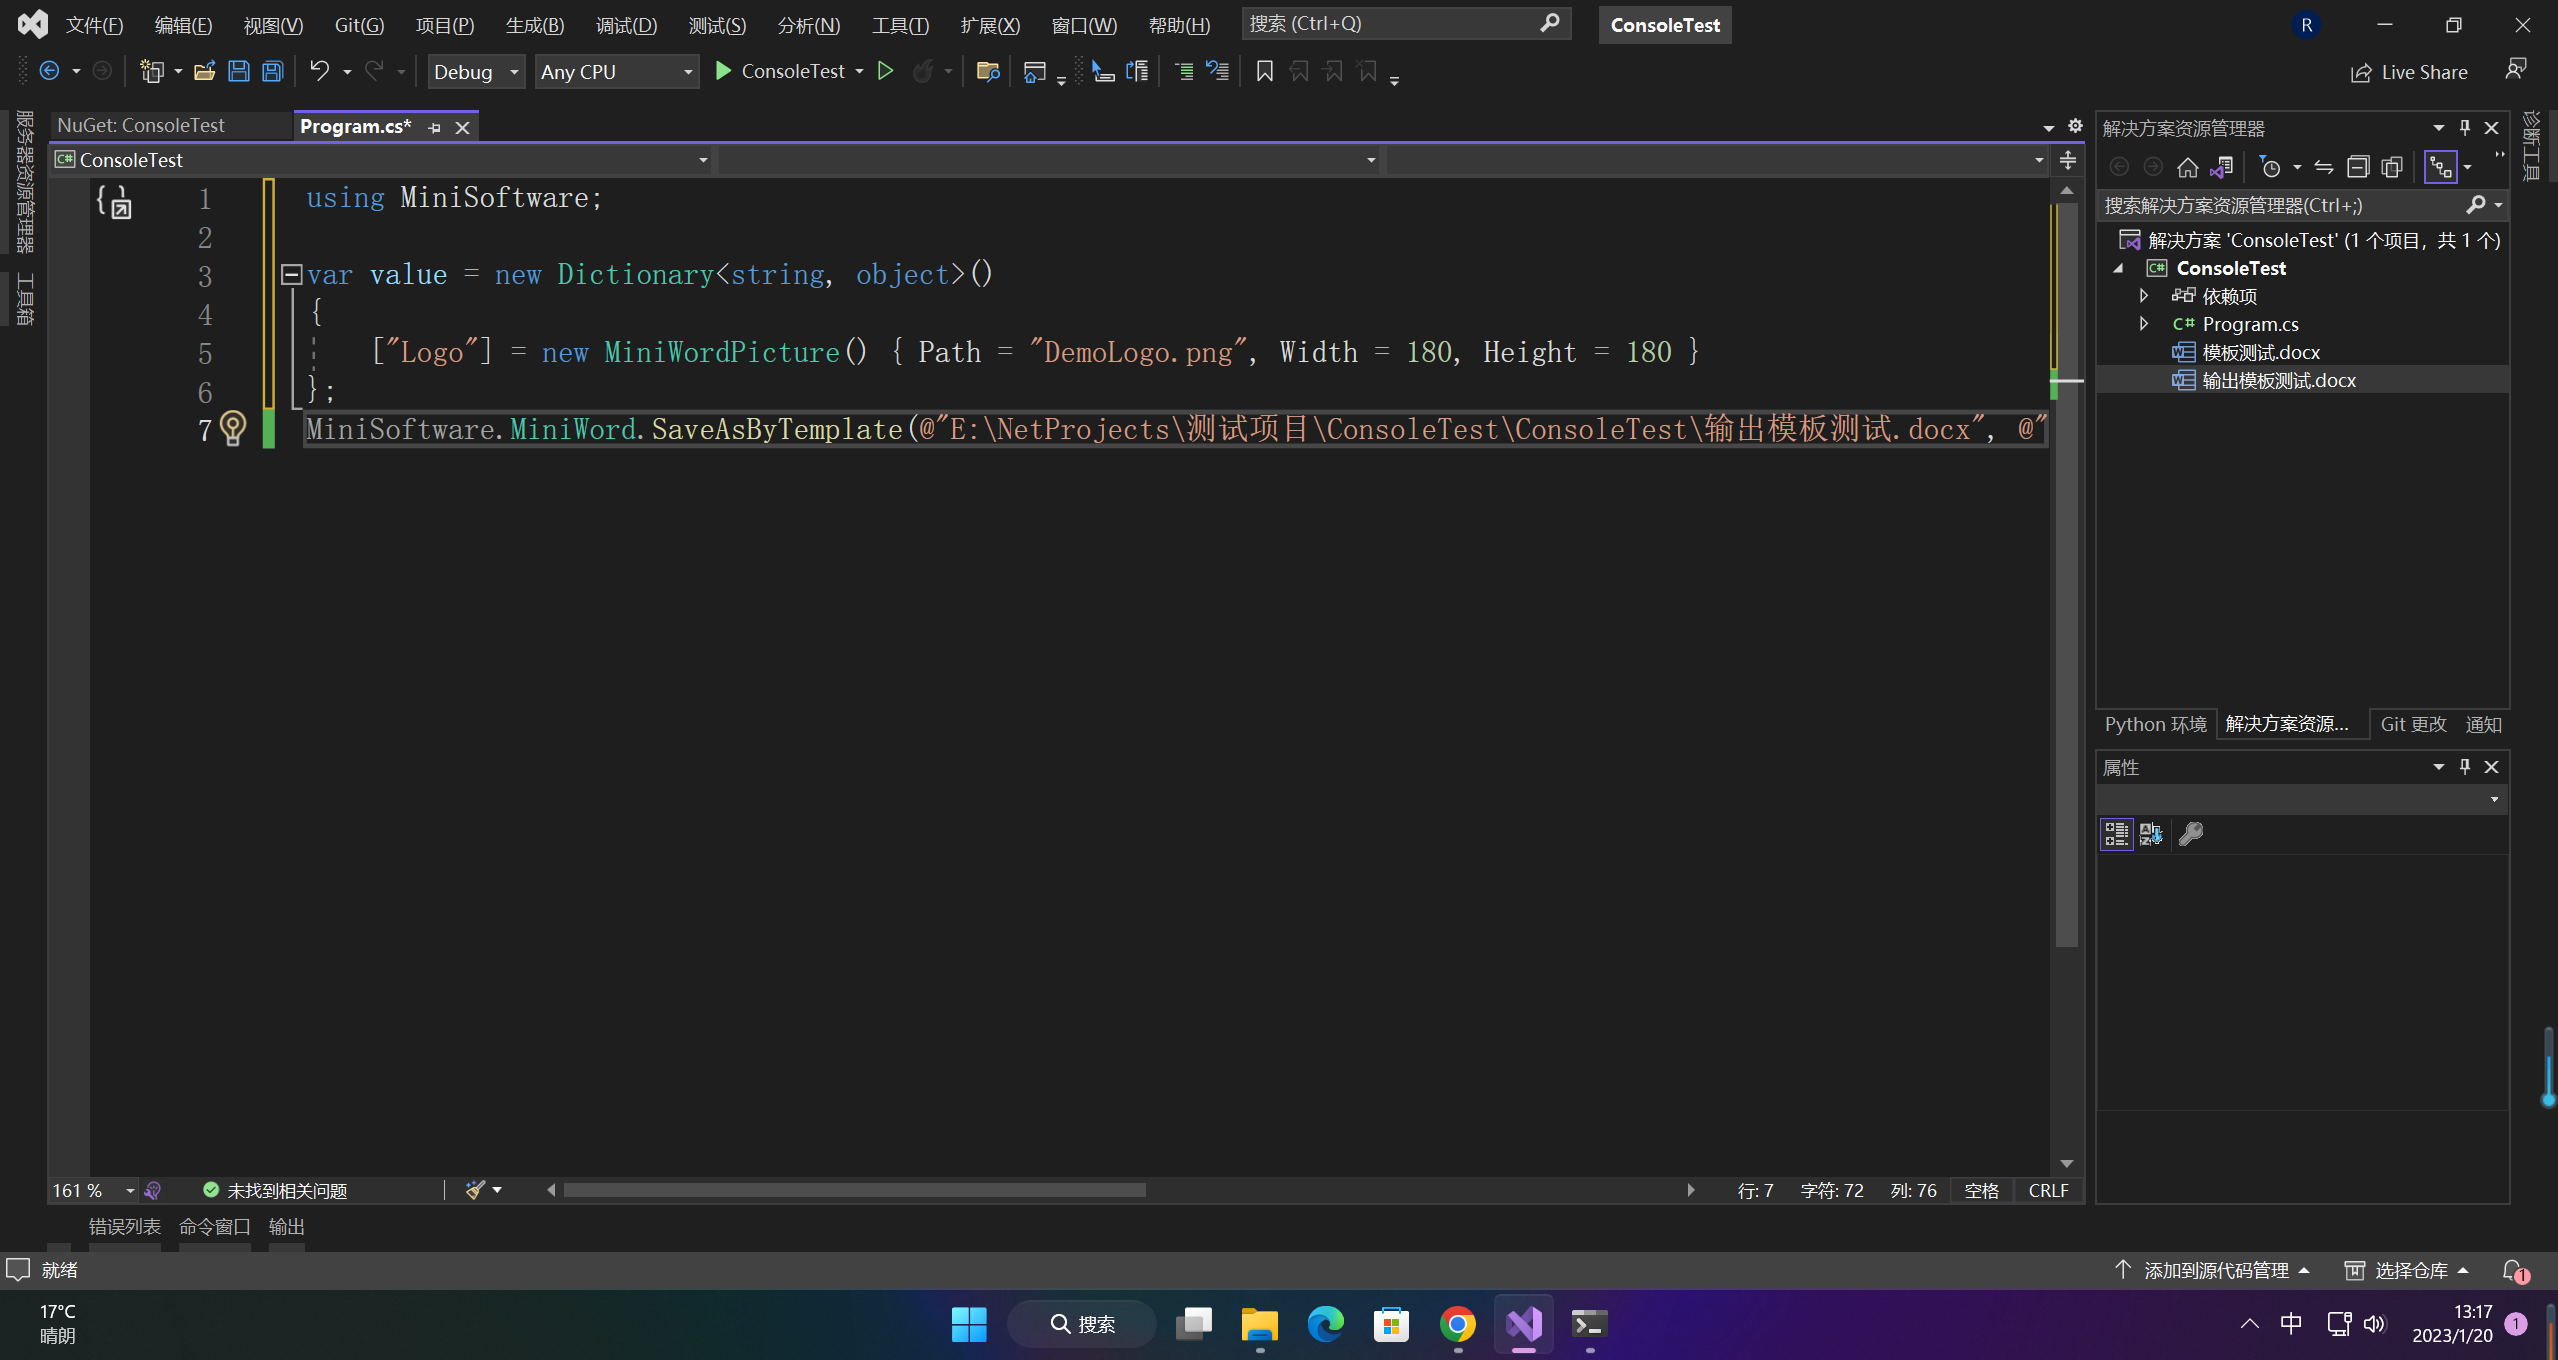
Task: Select 模板测试.docx in Solution Explorer
Action: click(x=2260, y=352)
